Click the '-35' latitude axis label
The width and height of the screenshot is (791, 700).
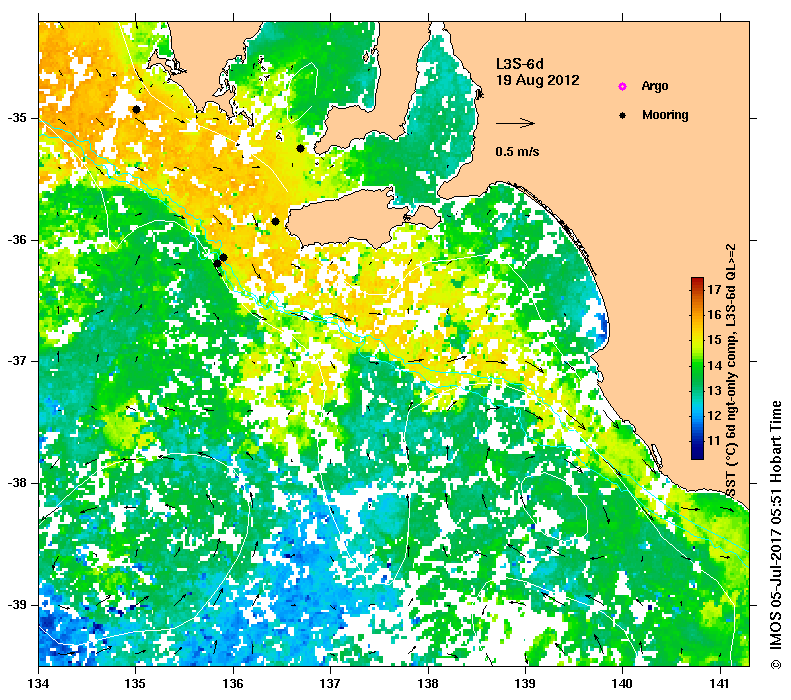17,119
